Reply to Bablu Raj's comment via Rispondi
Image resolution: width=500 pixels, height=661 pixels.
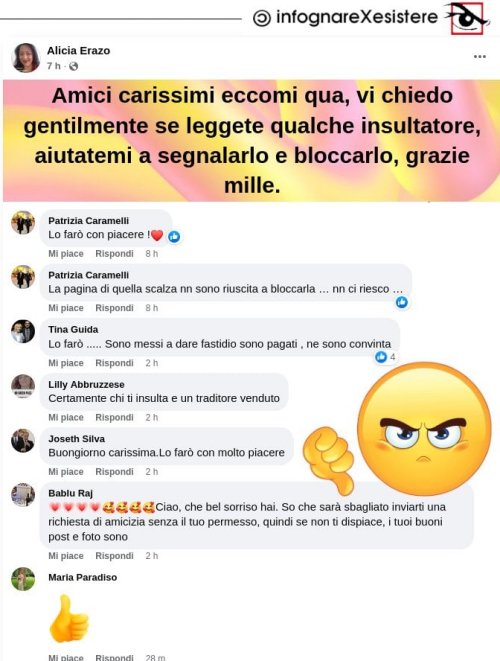(x=114, y=556)
